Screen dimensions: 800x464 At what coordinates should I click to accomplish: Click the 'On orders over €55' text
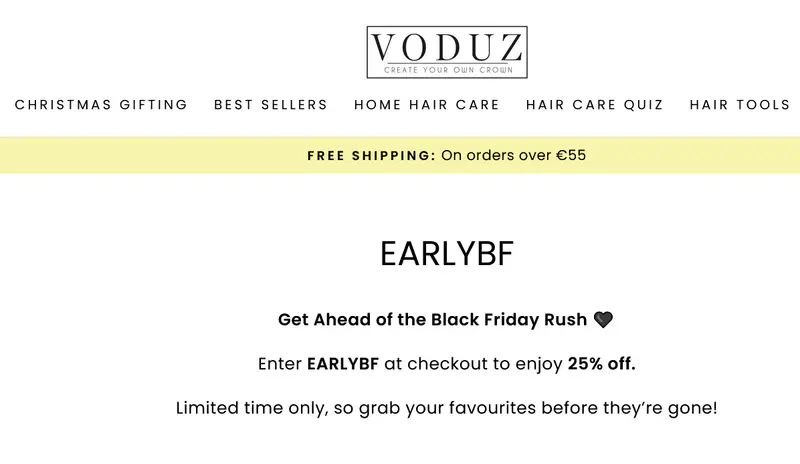click(x=514, y=155)
